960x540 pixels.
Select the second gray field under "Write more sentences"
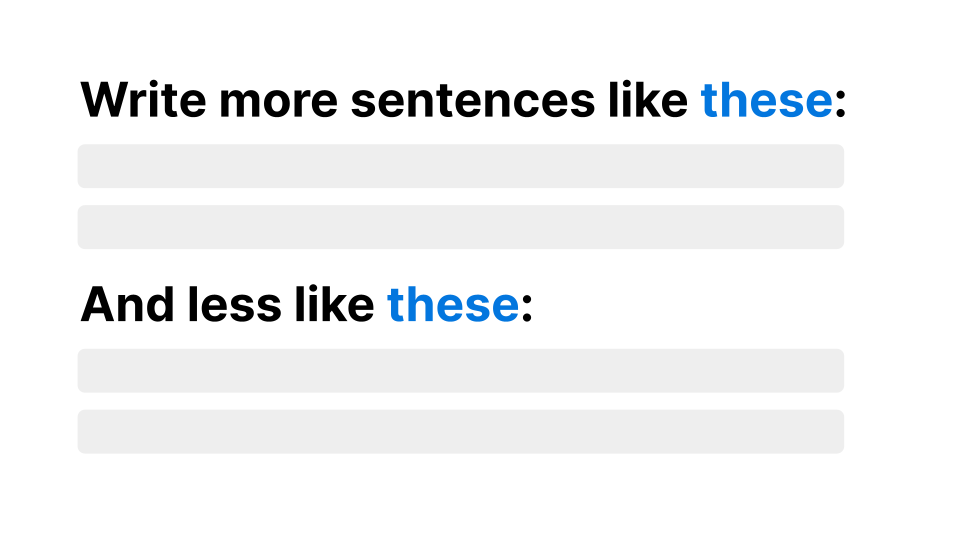tap(460, 227)
